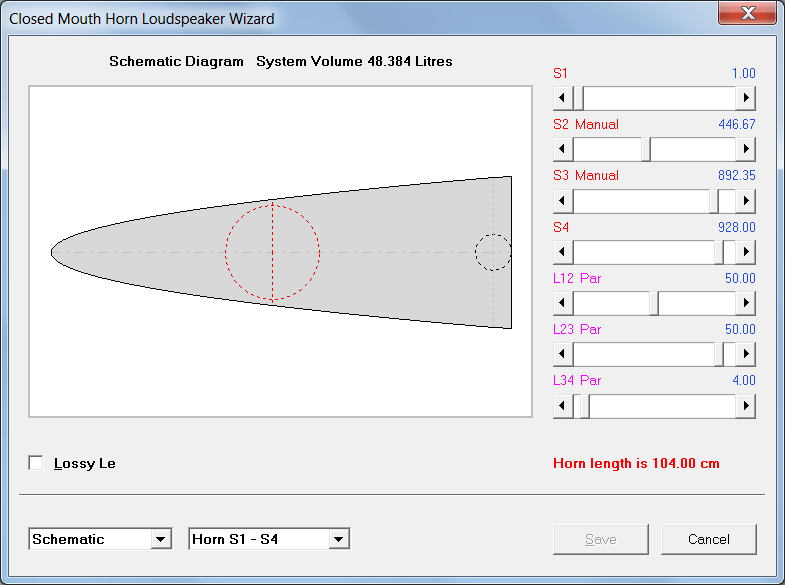785x585 pixels.
Task: Click the L12 slider thumb
Action: point(654,303)
